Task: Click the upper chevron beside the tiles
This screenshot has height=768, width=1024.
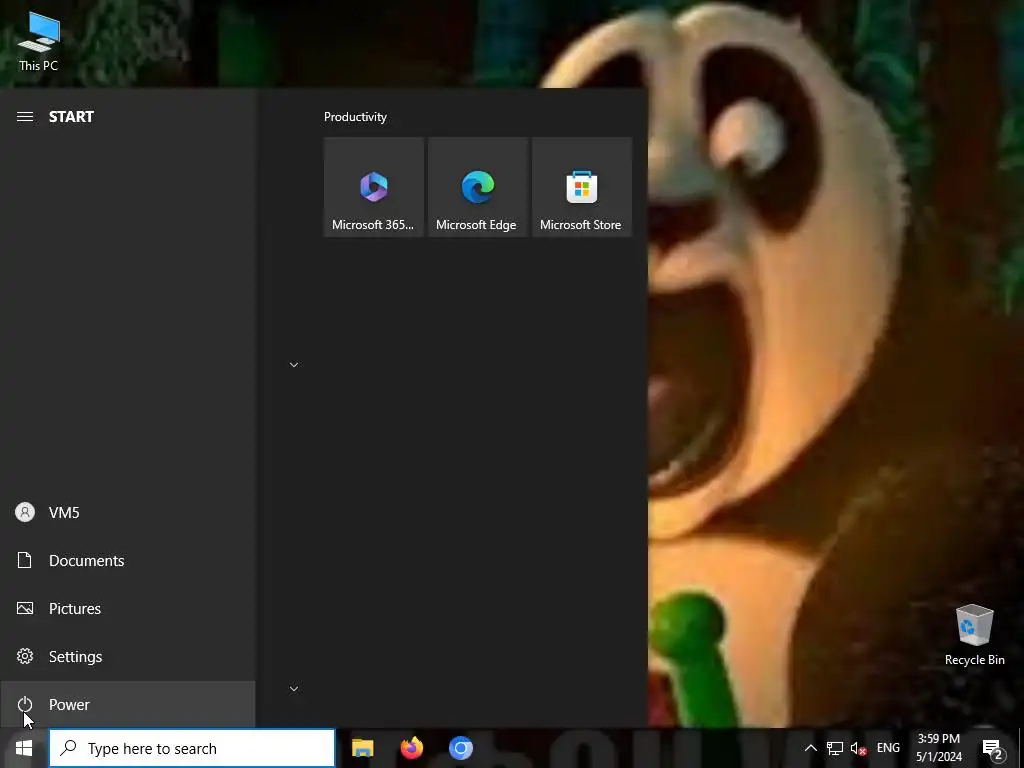Action: pyautogui.click(x=294, y=364)
